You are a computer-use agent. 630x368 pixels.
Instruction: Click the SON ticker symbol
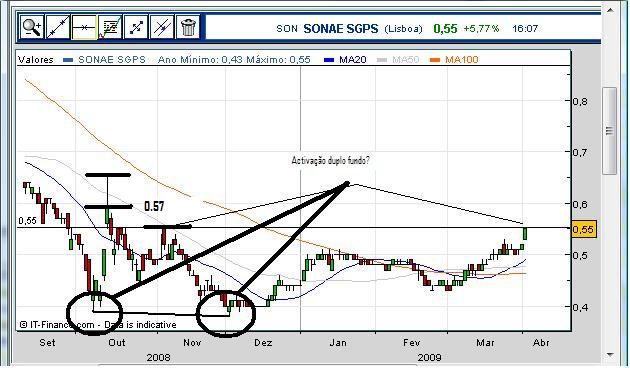[x=287, y=29]
